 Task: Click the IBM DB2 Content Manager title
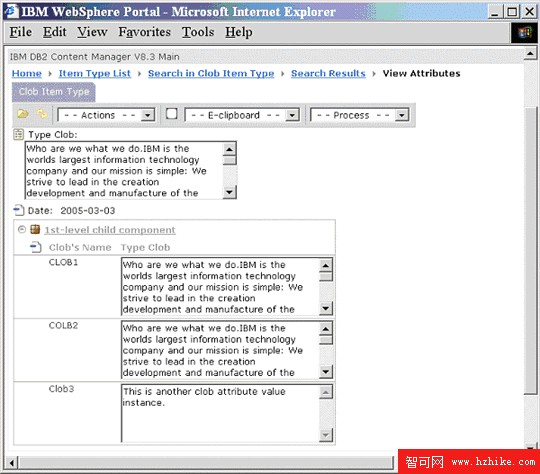(95, 57)
